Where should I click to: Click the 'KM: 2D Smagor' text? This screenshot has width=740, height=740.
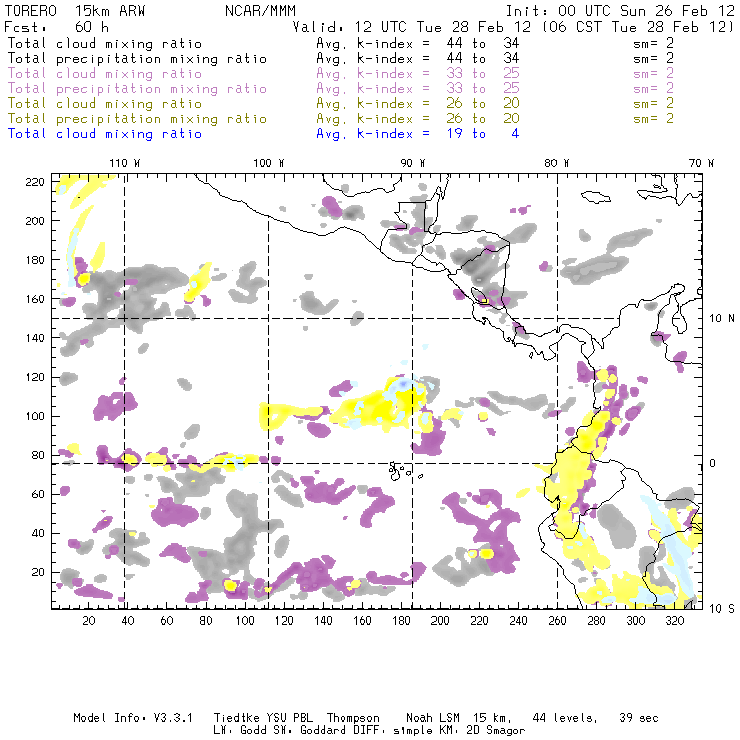click(480, 731)
